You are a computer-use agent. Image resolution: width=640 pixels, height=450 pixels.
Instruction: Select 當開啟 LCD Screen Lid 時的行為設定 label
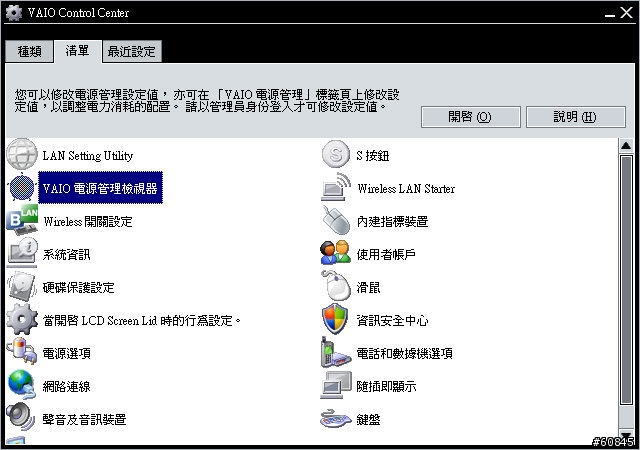point(142,321)
